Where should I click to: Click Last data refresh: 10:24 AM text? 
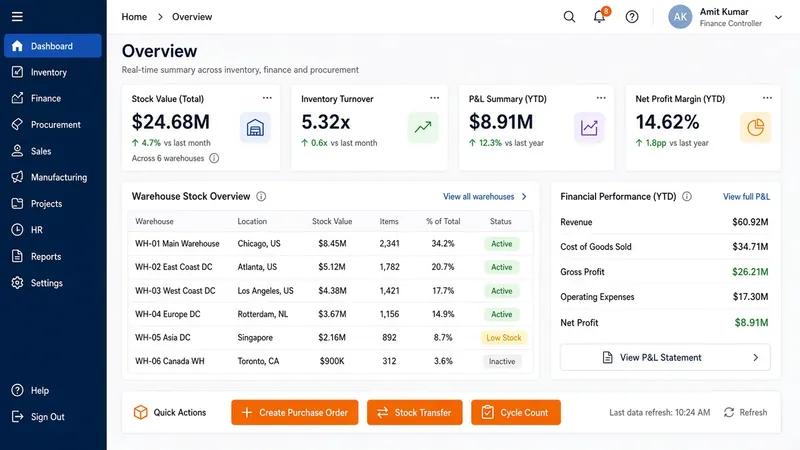pyautogui.click(x=659, y=412)
